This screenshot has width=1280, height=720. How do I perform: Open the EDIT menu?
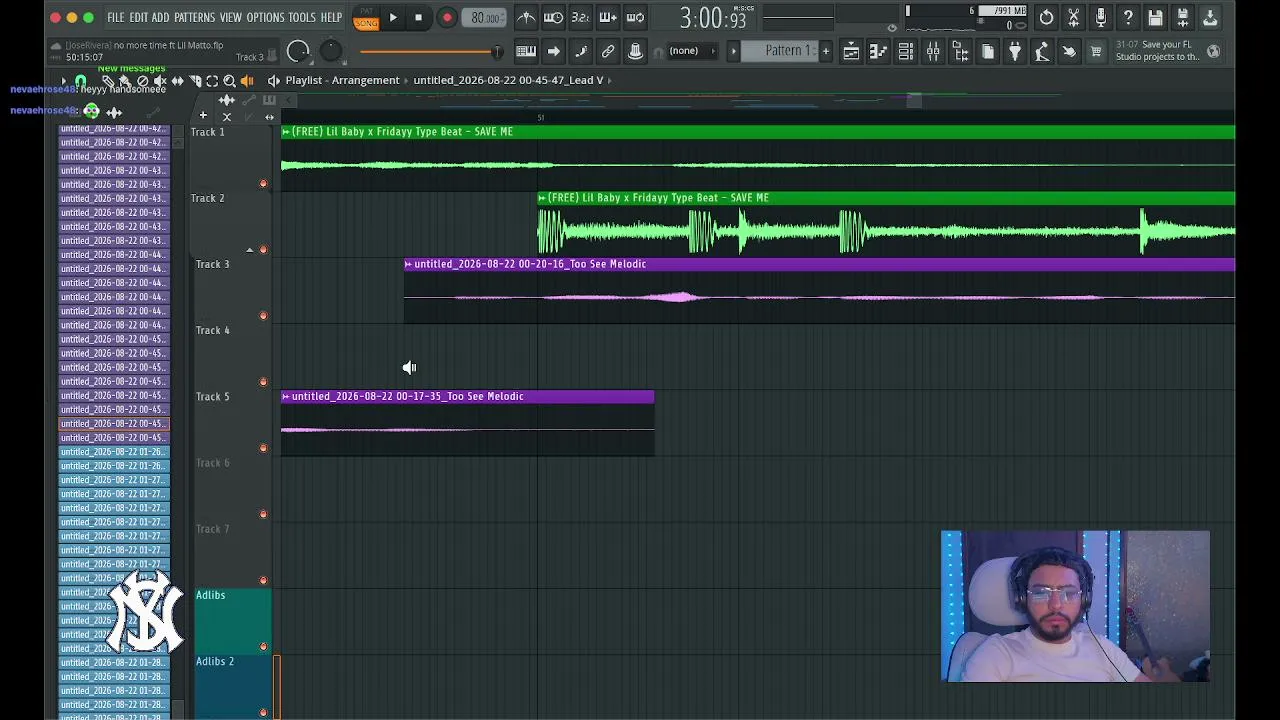point(138,18)
